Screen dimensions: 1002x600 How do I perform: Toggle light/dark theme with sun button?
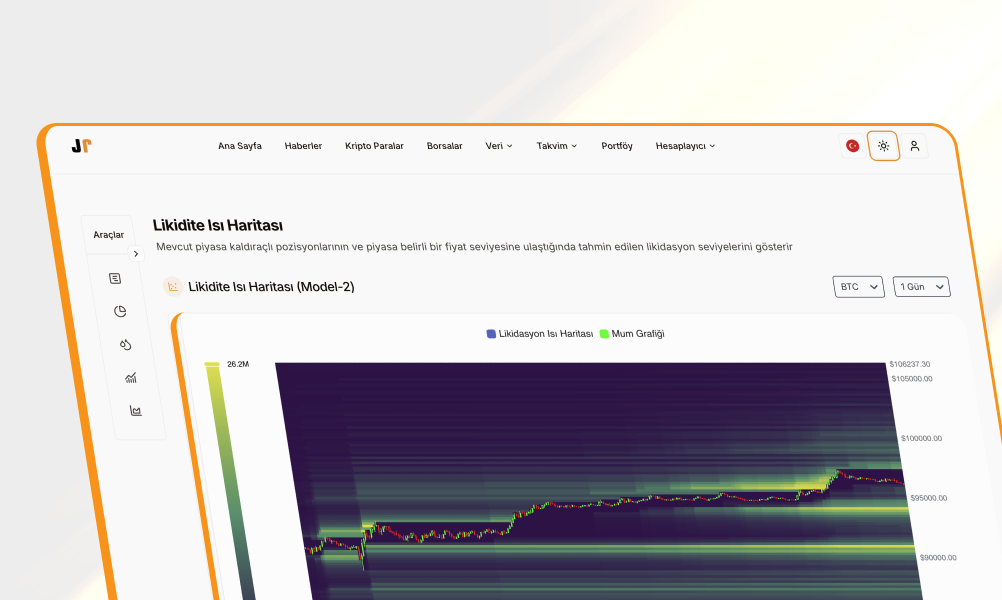(883, 146)
